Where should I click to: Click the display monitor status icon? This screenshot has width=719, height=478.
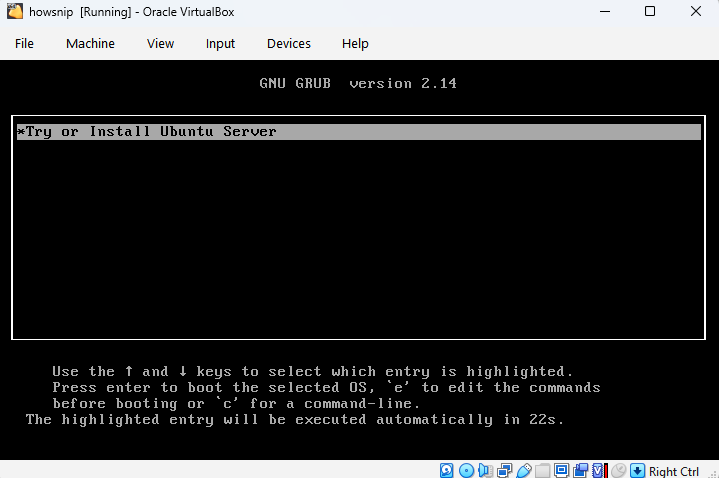tap(561, 471)
